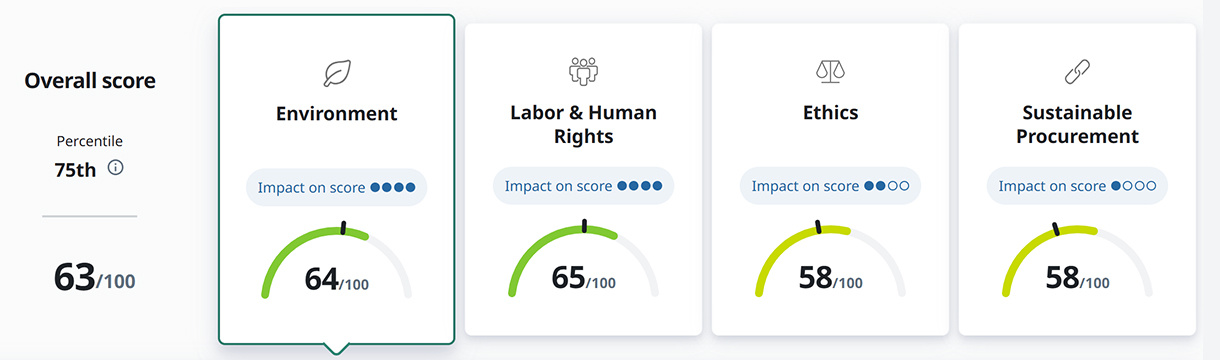Select the Environment card tab
Image resolution: width=1220 pixels, height=362 pixels.
pos(337,179)
